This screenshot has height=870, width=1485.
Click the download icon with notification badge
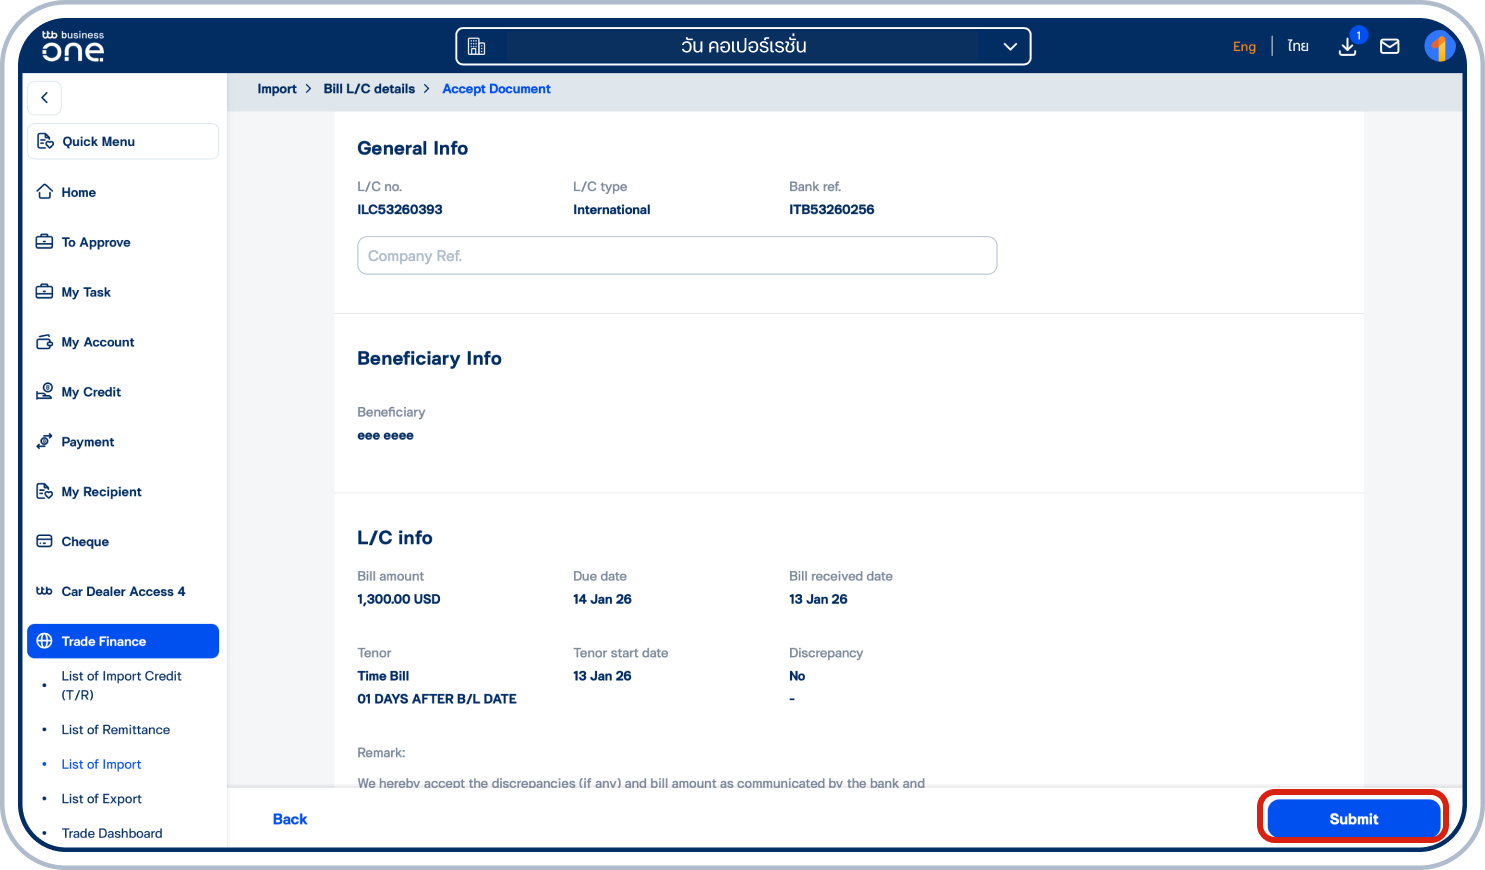tap(1347, 47)
